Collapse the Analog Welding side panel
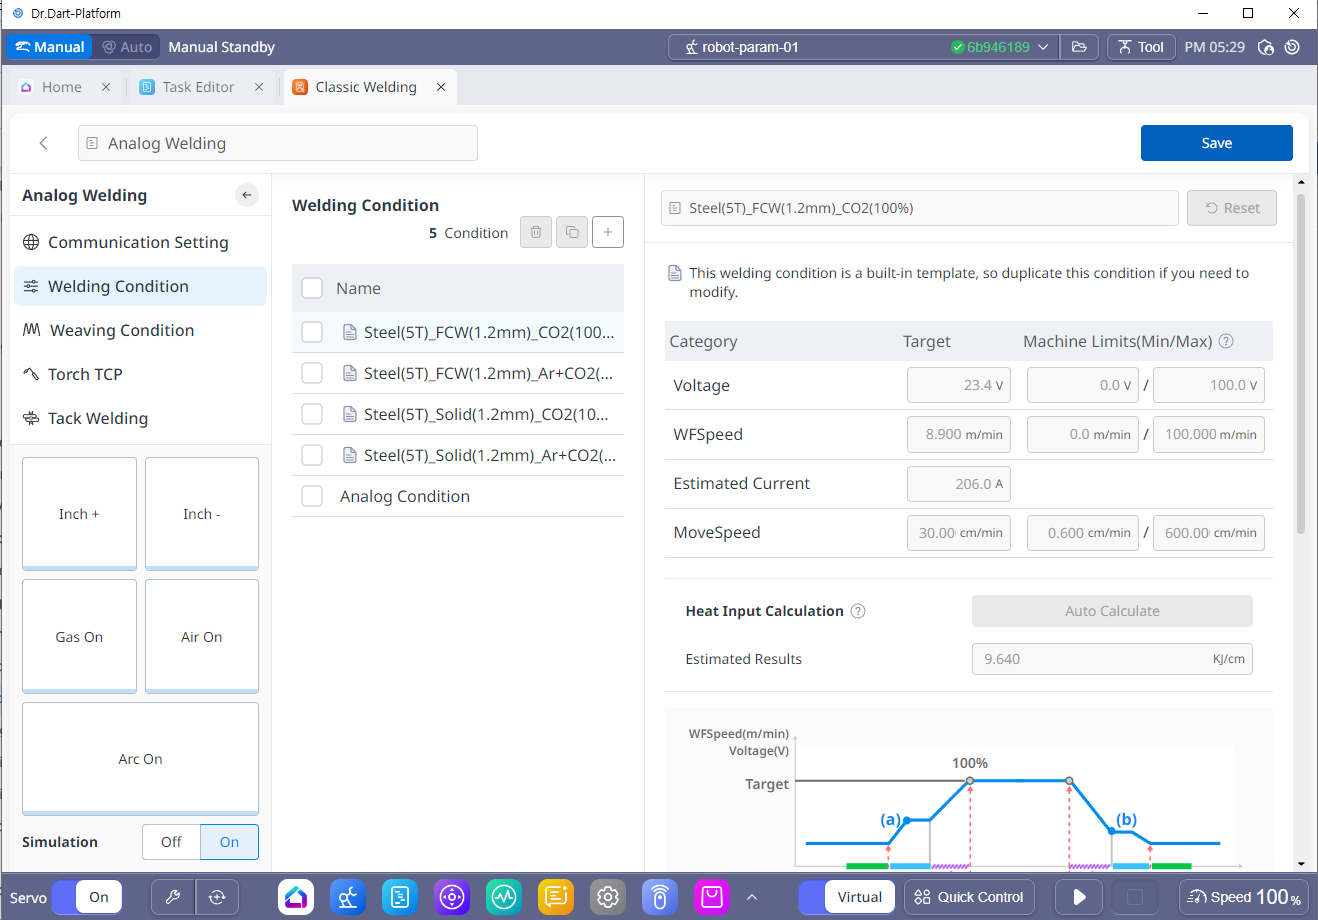 (x=247, y=195)
